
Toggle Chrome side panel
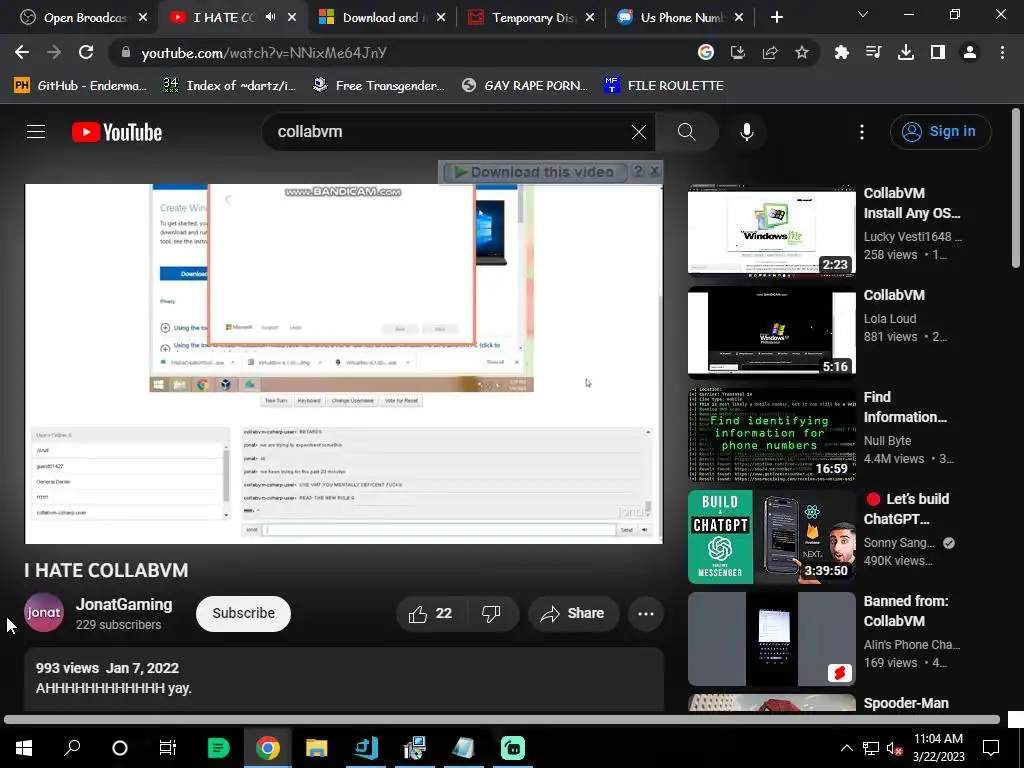(938, 52)
